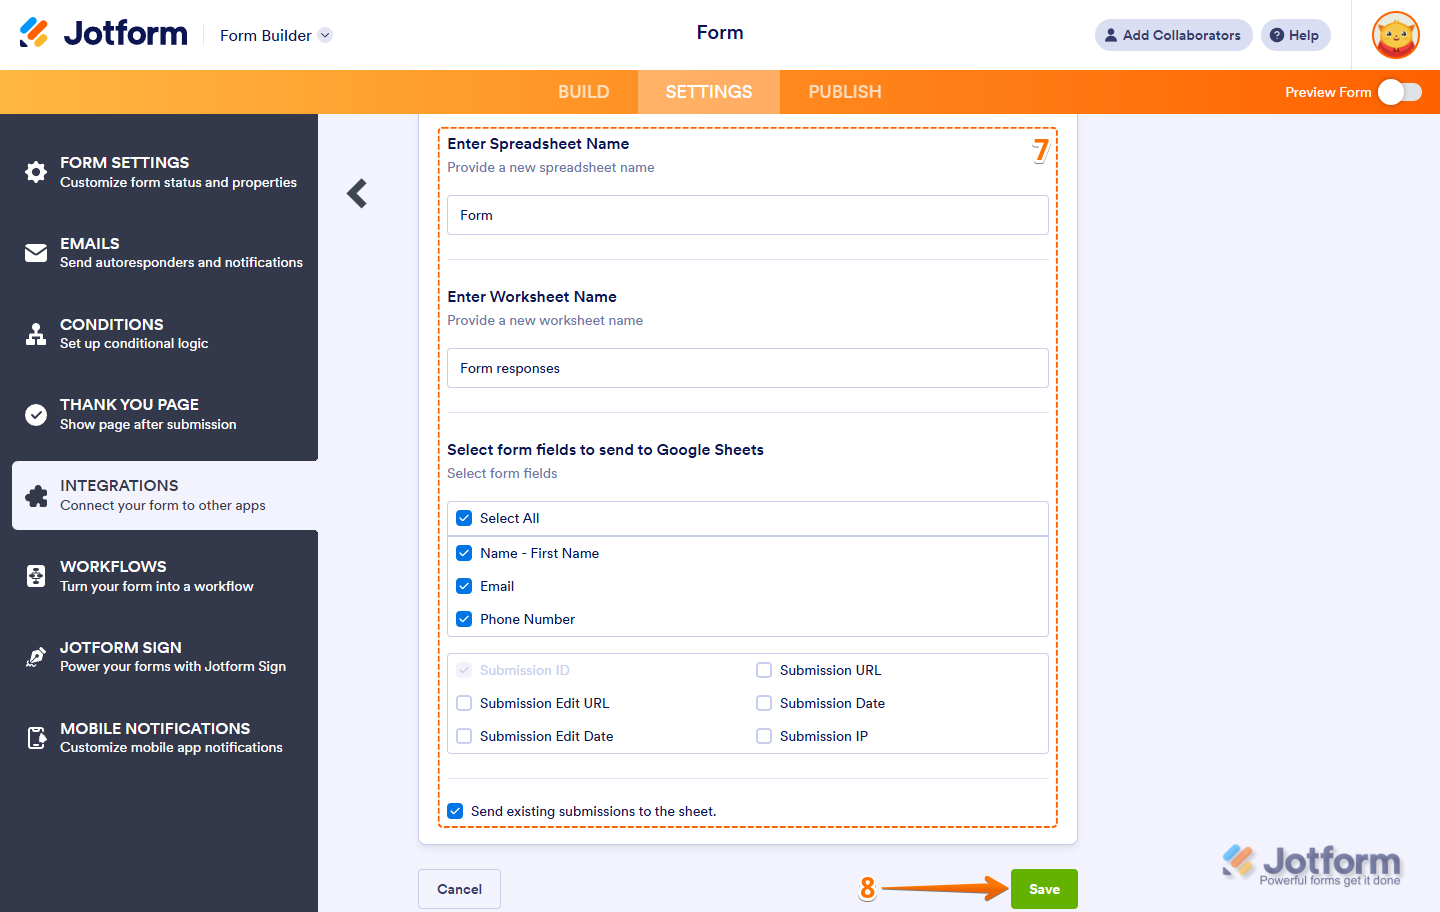Click the spreadsheet name input field
Viewport: 1440px width, 912px height.
pyautogui.click(x=747, y=215)
